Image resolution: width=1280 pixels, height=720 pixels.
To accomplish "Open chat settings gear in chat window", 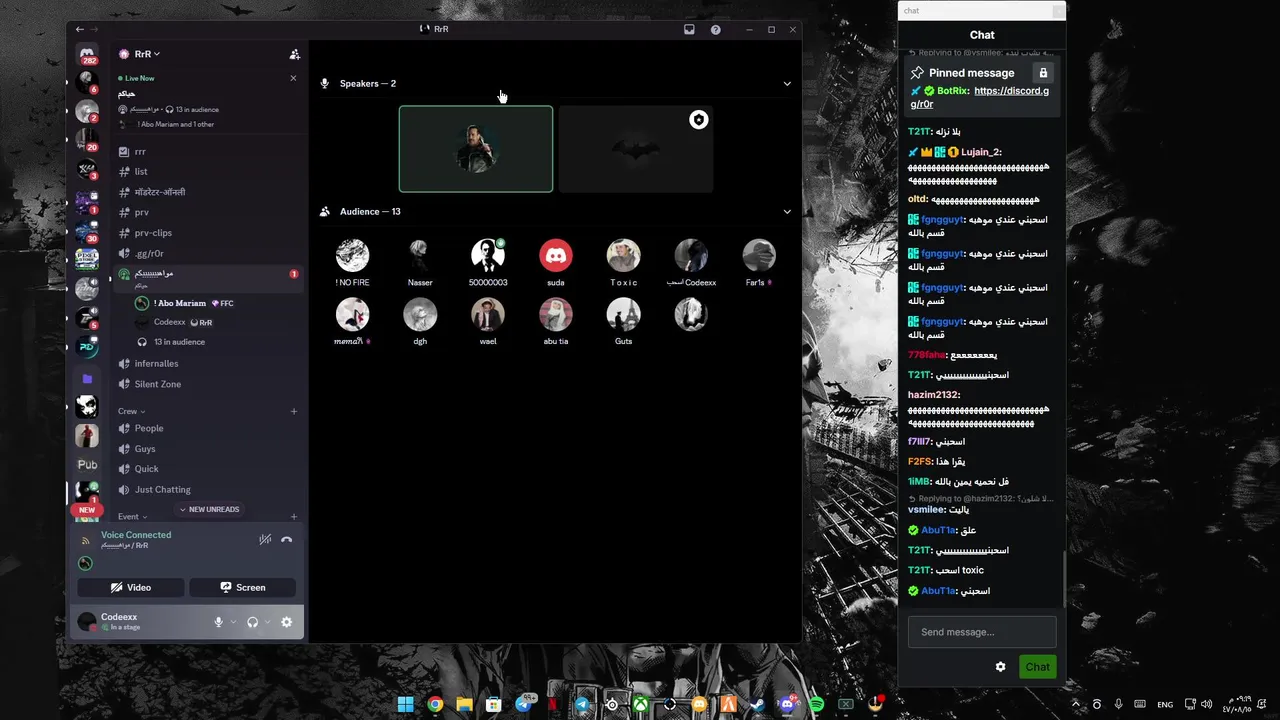I will 1000,667.
